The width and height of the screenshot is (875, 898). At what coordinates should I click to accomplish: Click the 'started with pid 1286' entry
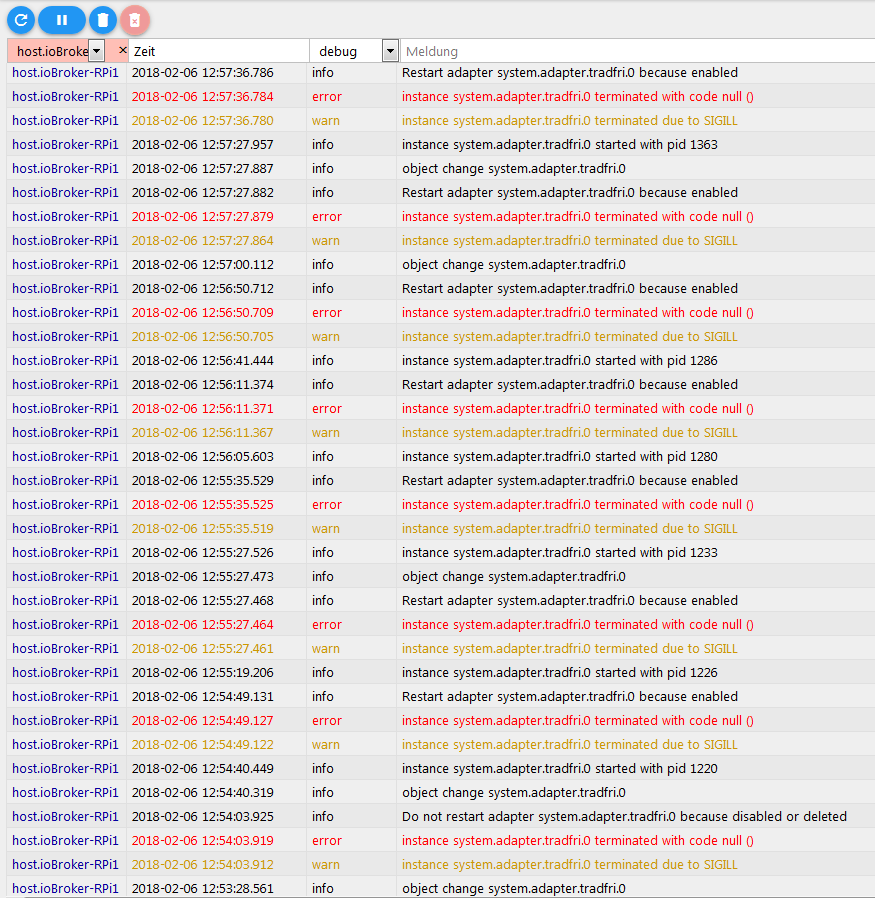pyautogui.click(x=559, y=361)
